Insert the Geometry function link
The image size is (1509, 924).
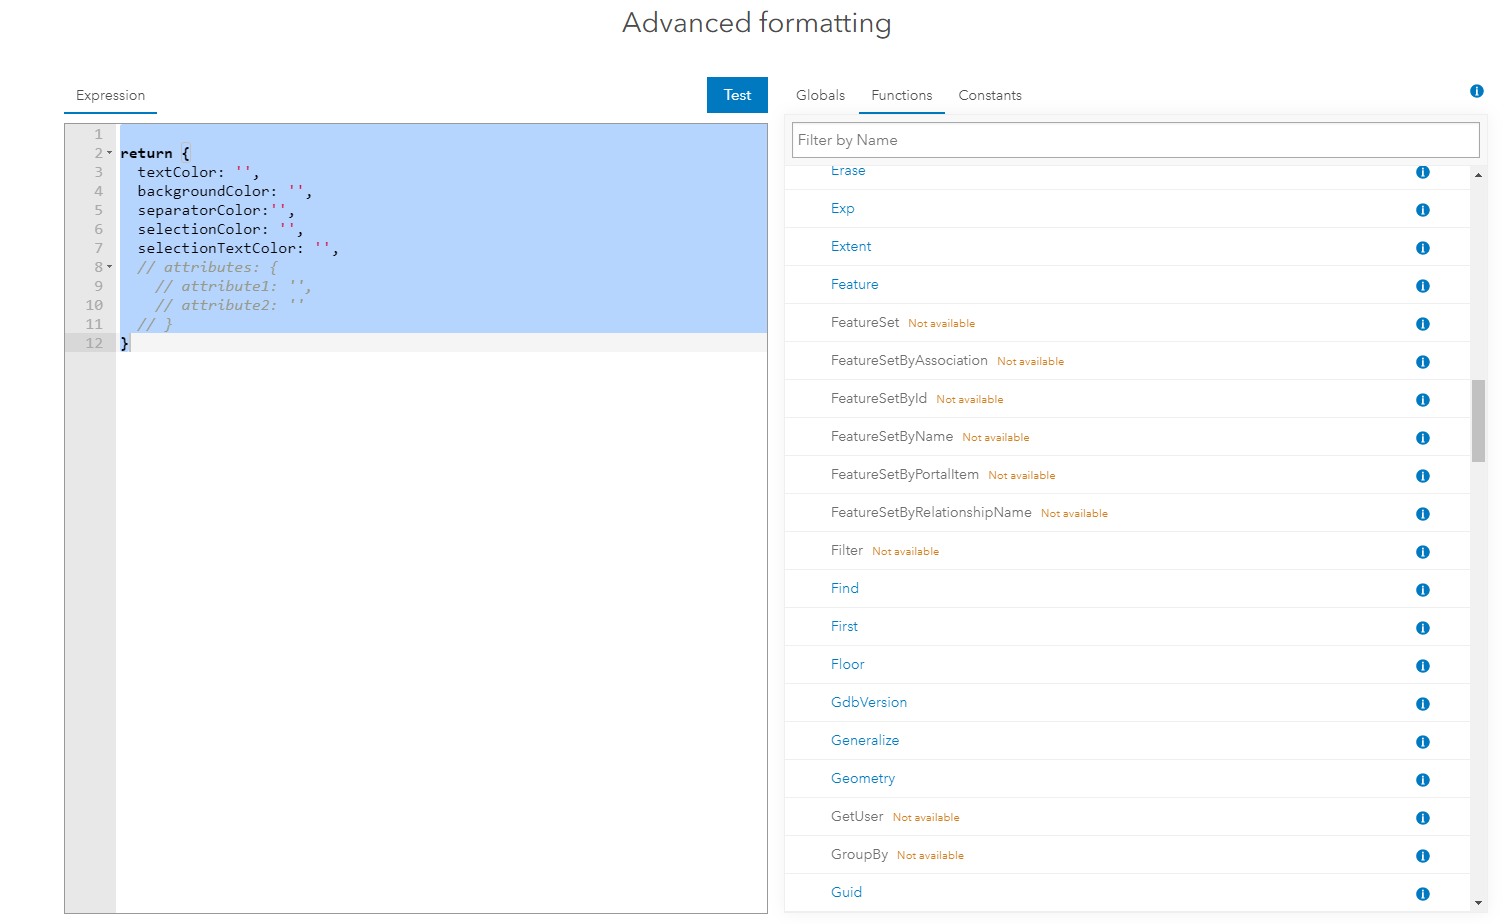(862, 778)
